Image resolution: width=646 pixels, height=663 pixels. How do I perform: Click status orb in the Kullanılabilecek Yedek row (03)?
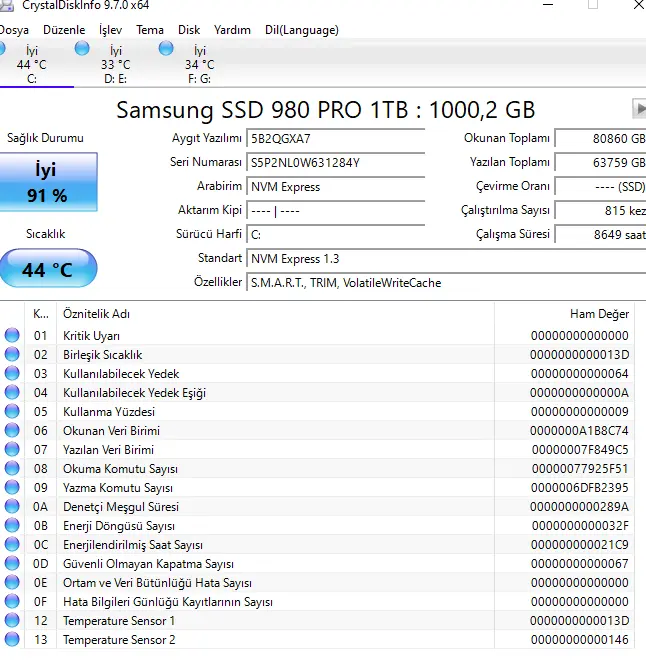(x=12, y=373)
